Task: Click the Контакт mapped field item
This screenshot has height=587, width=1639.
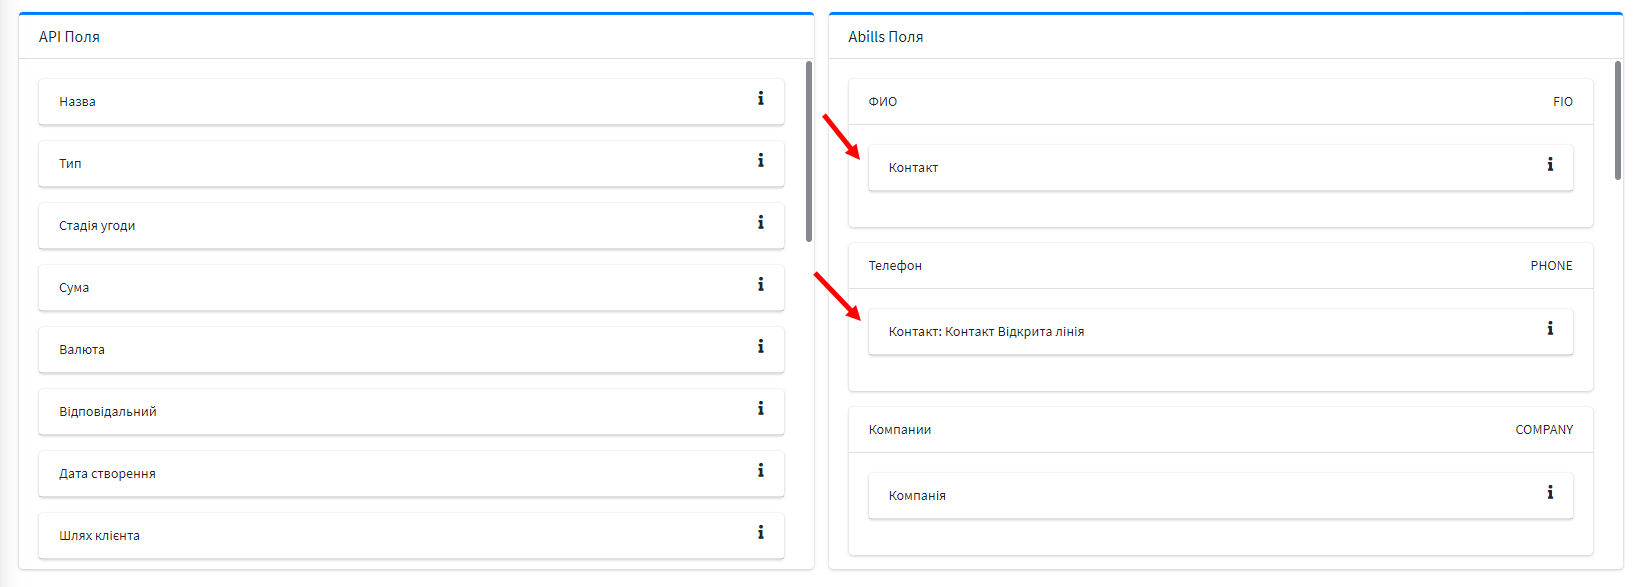Action: [x=1200, y=168]
